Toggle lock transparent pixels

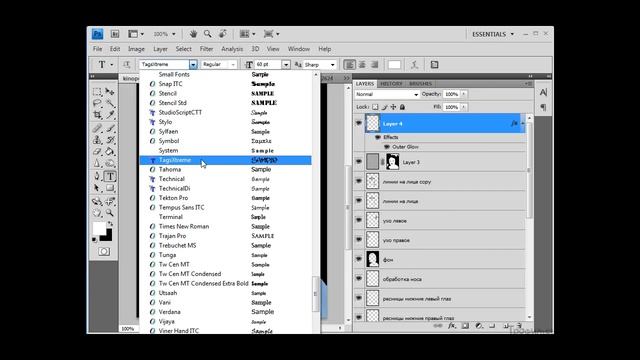click(x=375, y=107)
